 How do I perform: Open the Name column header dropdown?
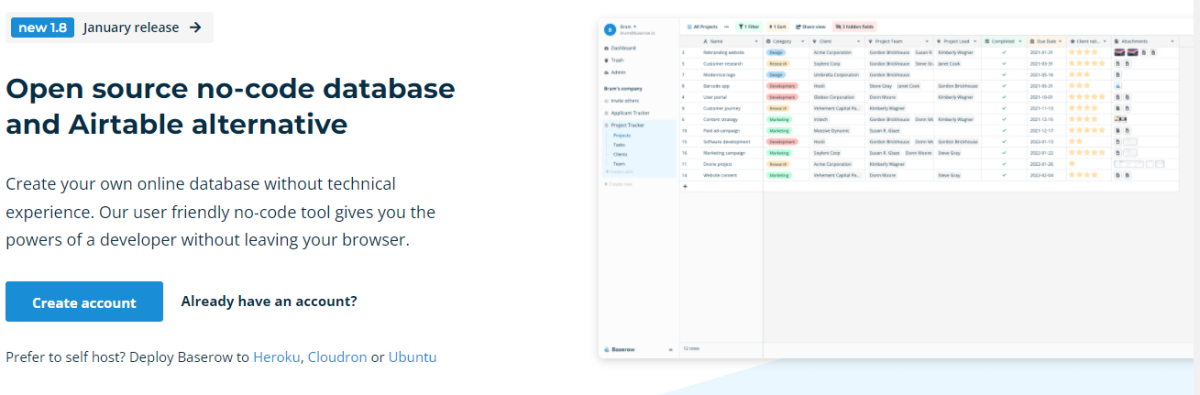(x=757, y=41)
